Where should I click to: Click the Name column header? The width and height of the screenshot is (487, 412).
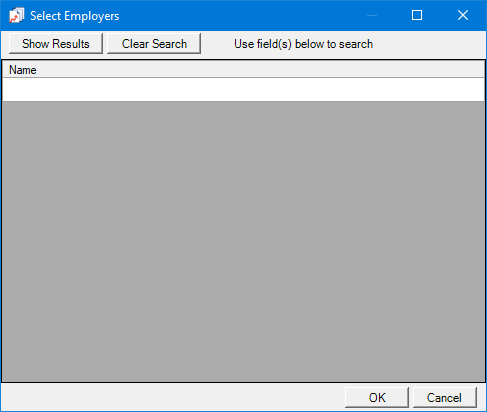243,70
